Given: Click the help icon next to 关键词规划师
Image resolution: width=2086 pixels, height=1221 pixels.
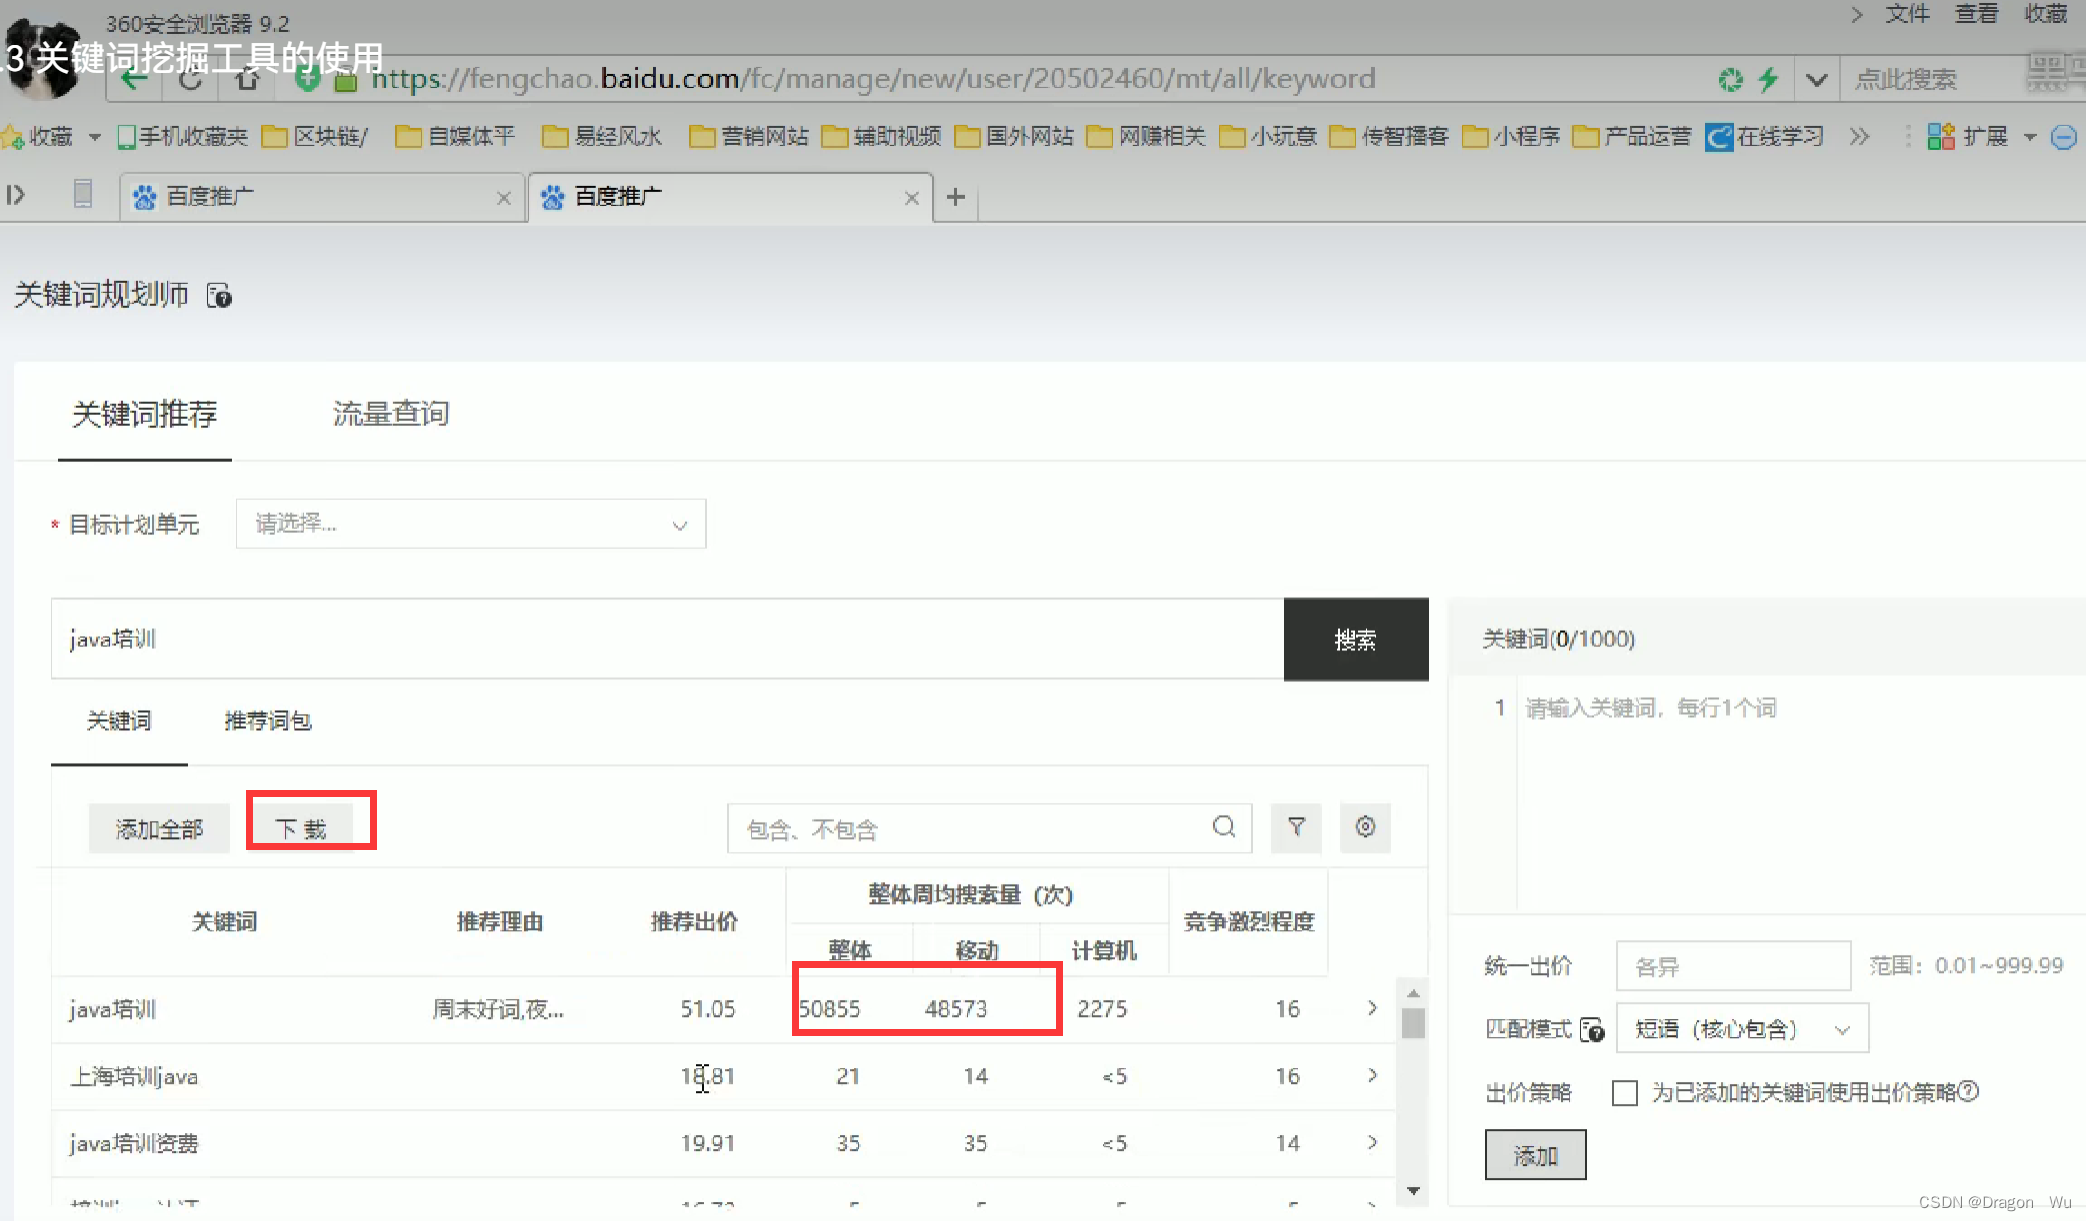Looking at the screenshot, I should tap(219, 296).
